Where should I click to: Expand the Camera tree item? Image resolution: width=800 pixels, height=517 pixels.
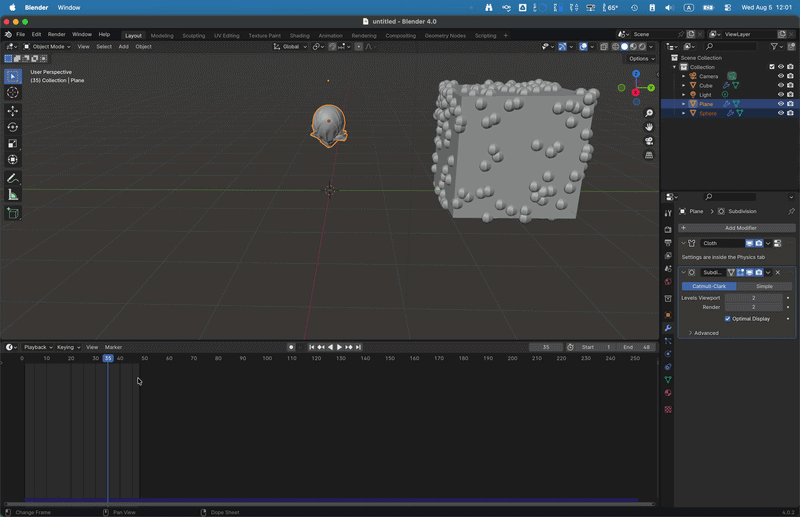pyautogui.click(x=684, y=76)
